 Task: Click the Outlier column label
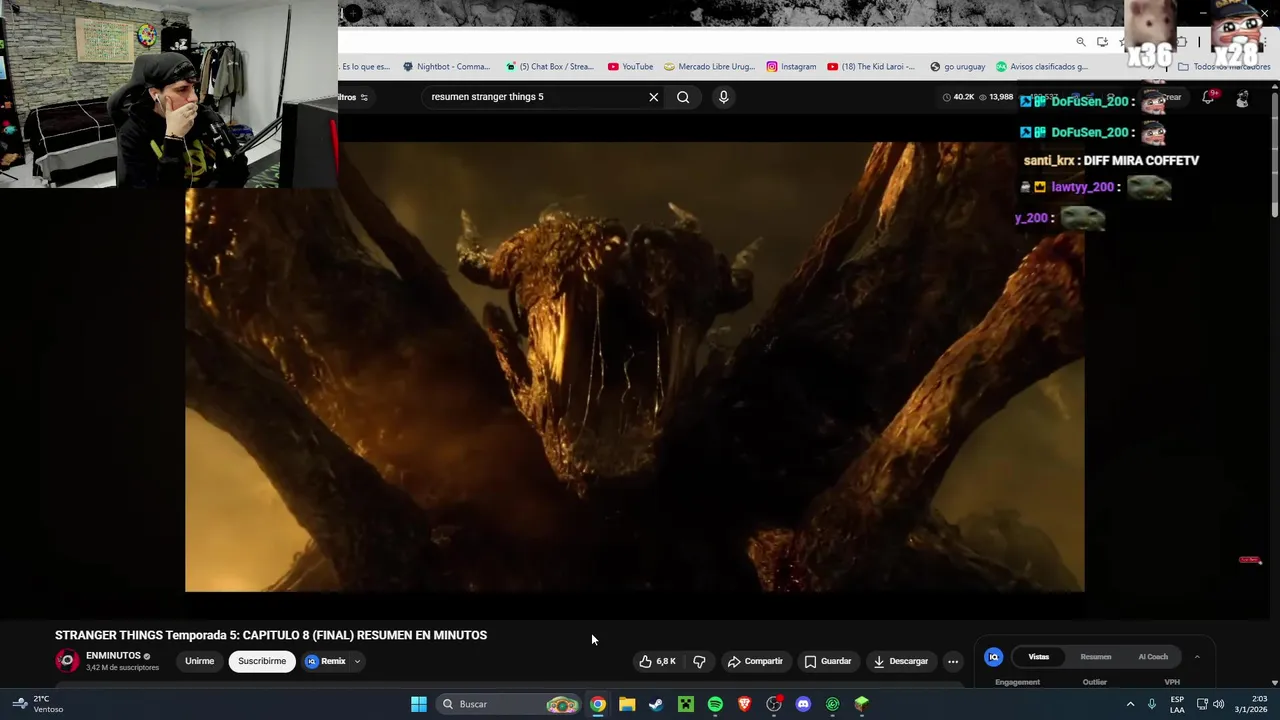tap(1095, 682)
